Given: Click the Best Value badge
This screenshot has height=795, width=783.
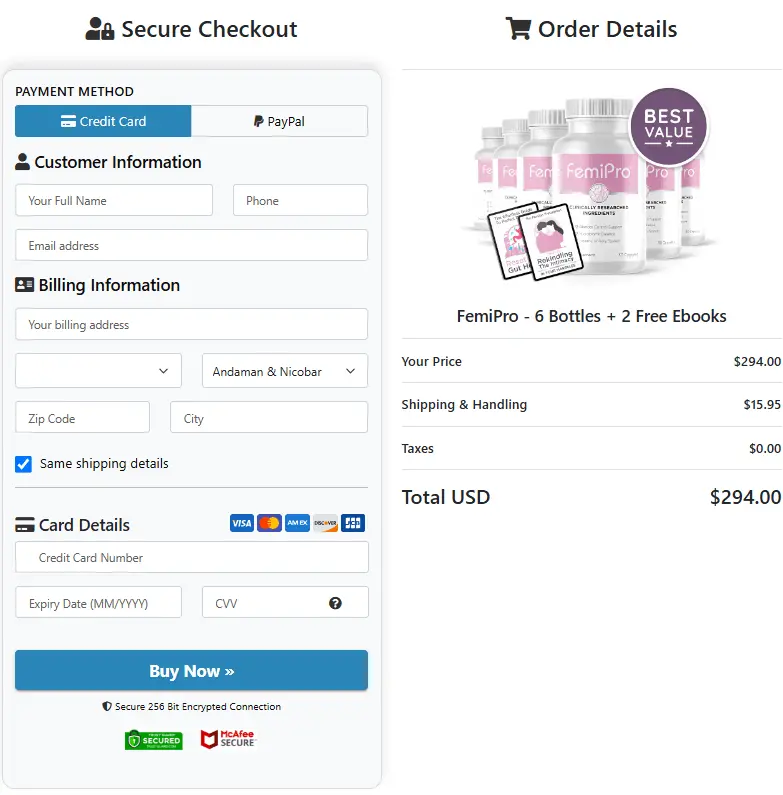Looking at the screenshot, I should (668, 125).
